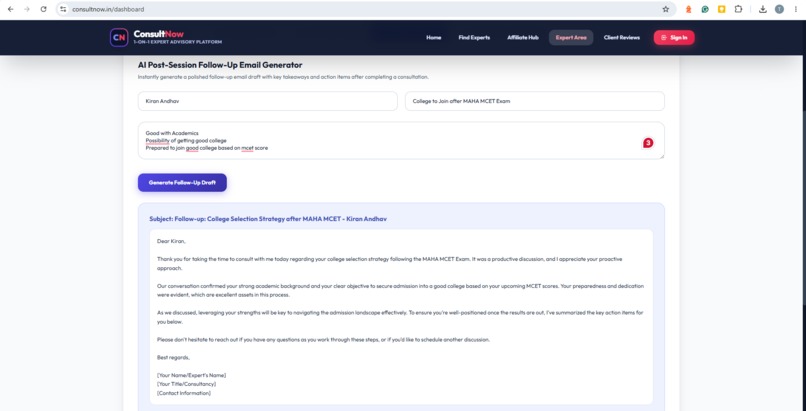The width and height of the screenshot is (806, 411).
Task: Click '[Contact Information]' placeholder
Action: tap(184, 393)
